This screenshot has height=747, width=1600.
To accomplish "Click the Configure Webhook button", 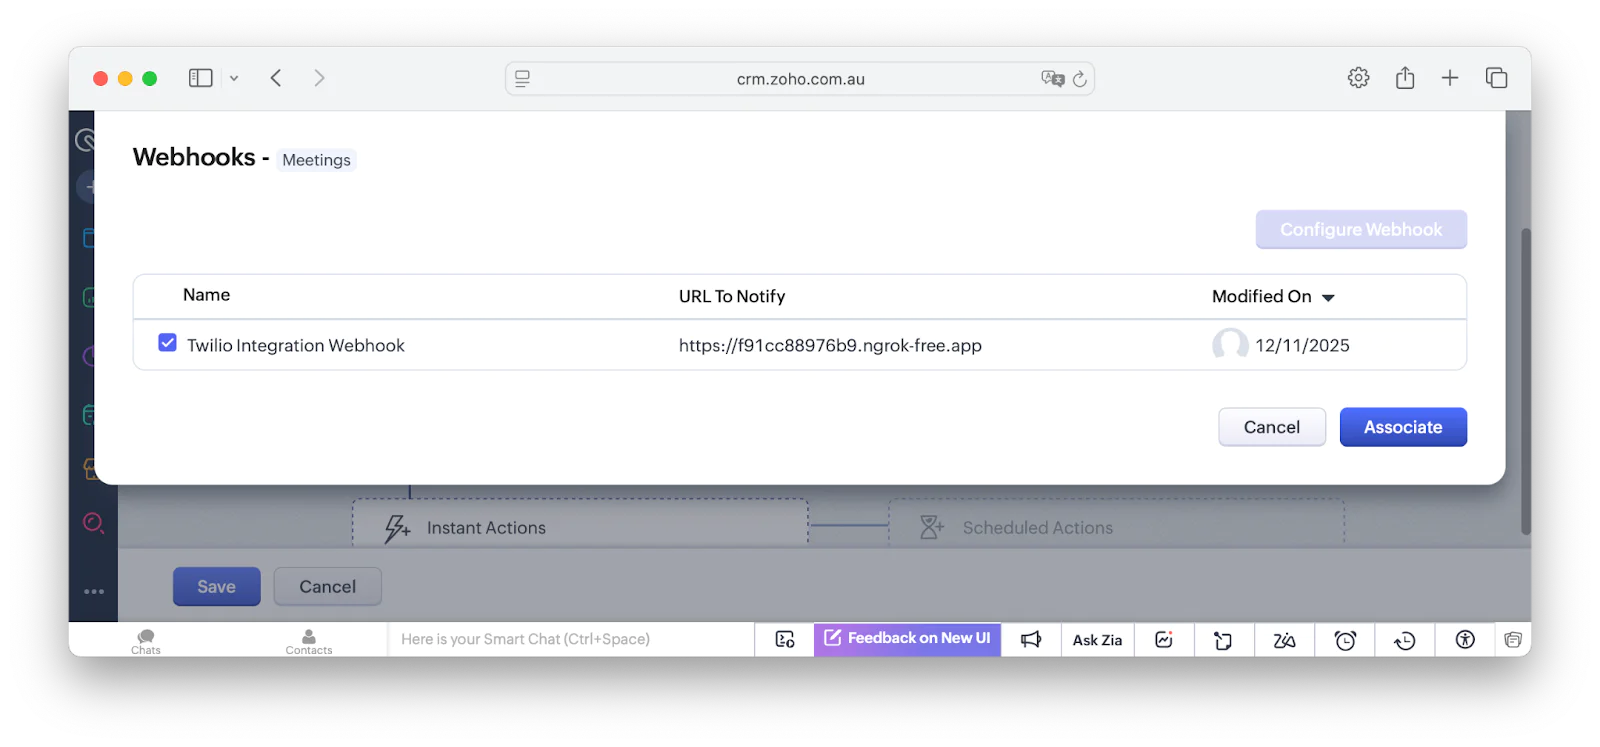I will [x=1361, y=229].
